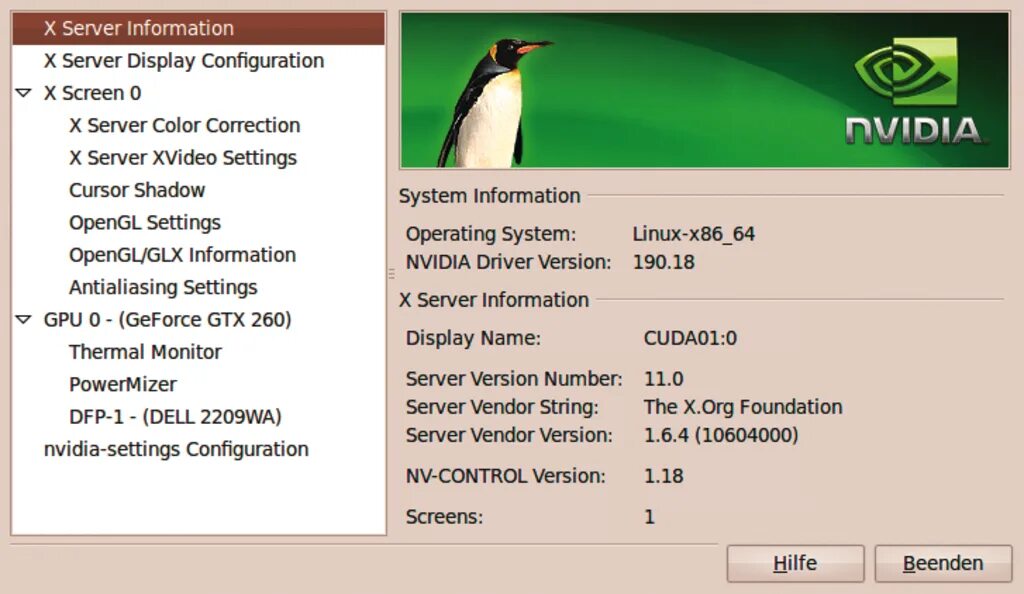The width and height of the screenshot is (1024, 594).
Task: Open nvidia-settings Configuration page
Action: pos(176,449)
